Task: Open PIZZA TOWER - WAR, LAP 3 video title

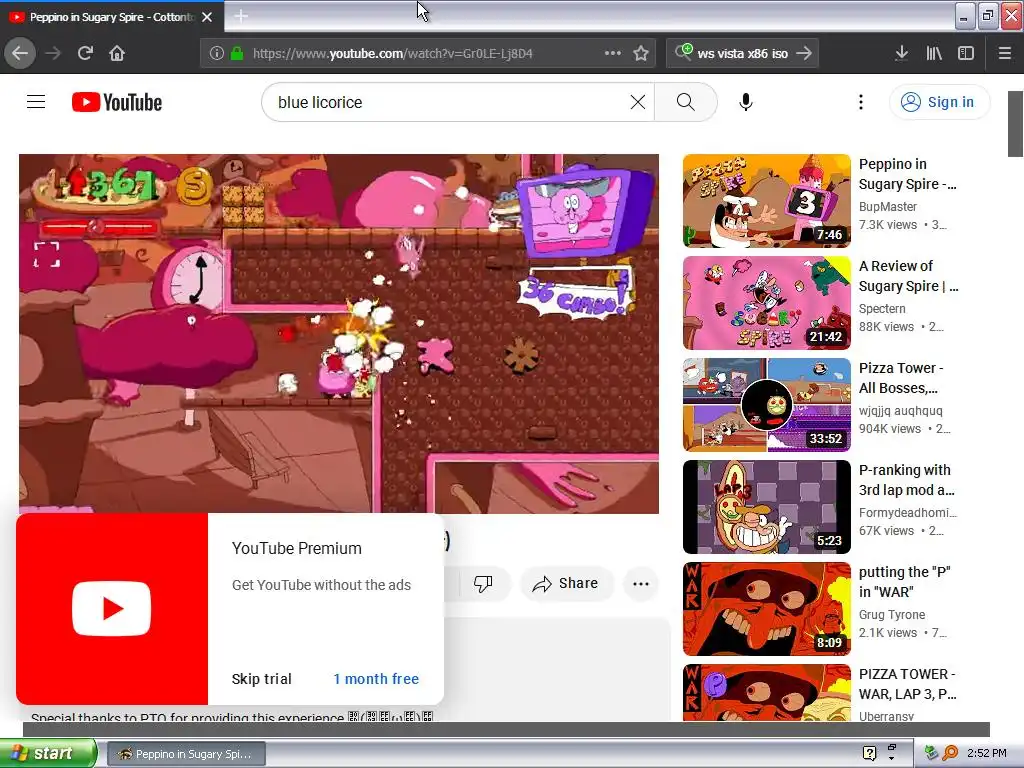Action: point(908,684)
